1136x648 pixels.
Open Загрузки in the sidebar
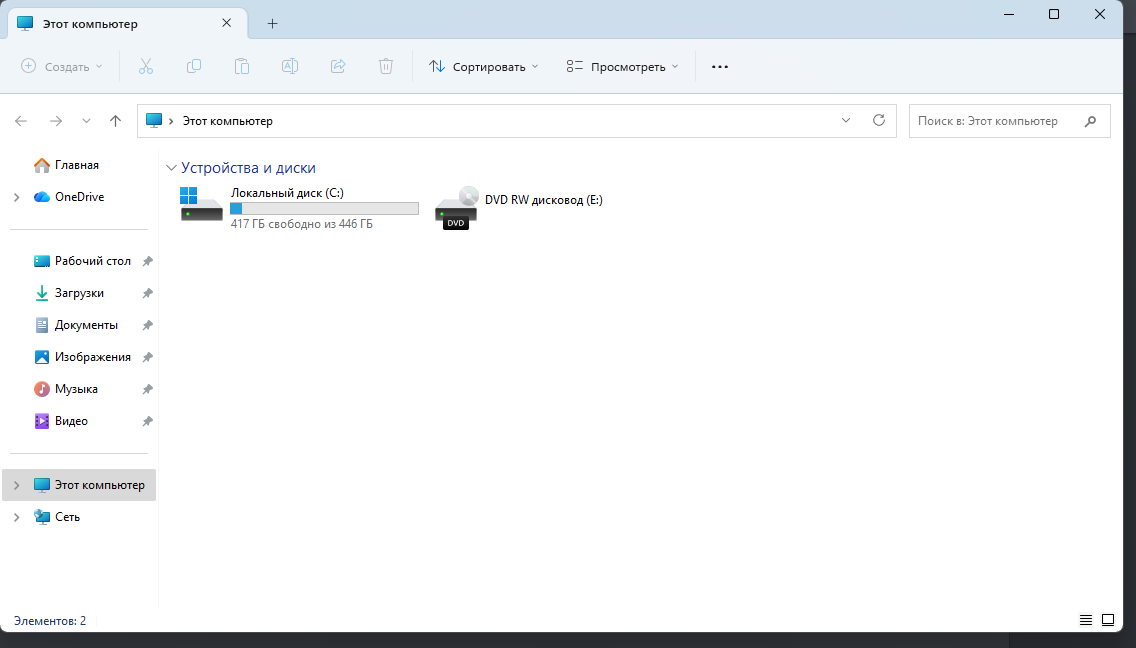click(x=70, y=293)
